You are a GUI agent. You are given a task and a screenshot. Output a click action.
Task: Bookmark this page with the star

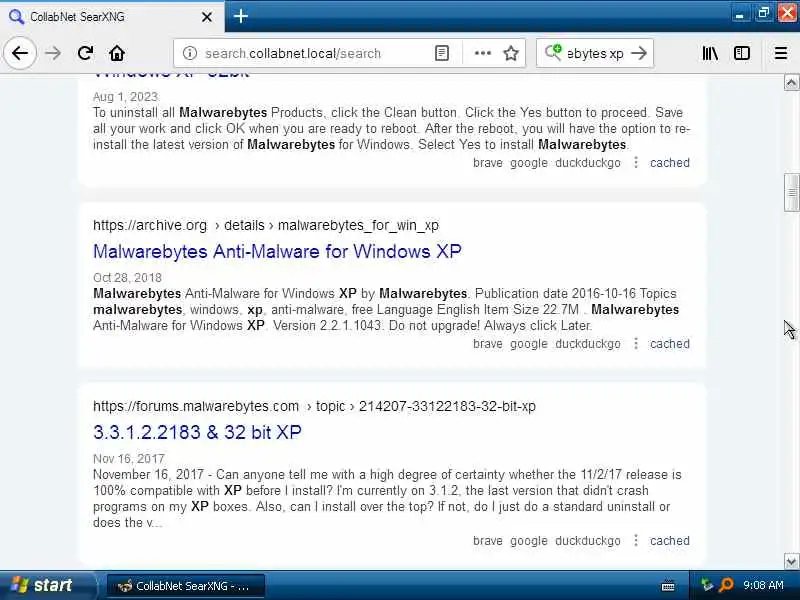[x=511, y=53]
